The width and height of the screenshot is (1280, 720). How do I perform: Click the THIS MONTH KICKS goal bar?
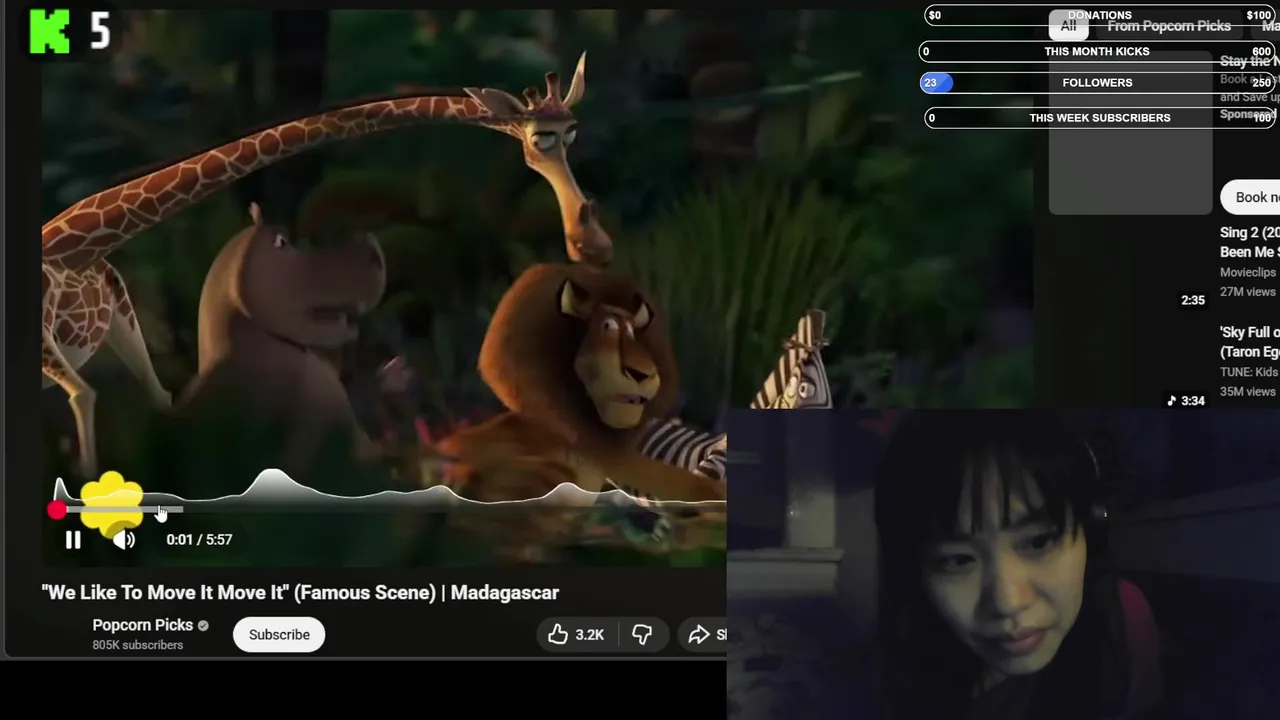[1097, 51]
